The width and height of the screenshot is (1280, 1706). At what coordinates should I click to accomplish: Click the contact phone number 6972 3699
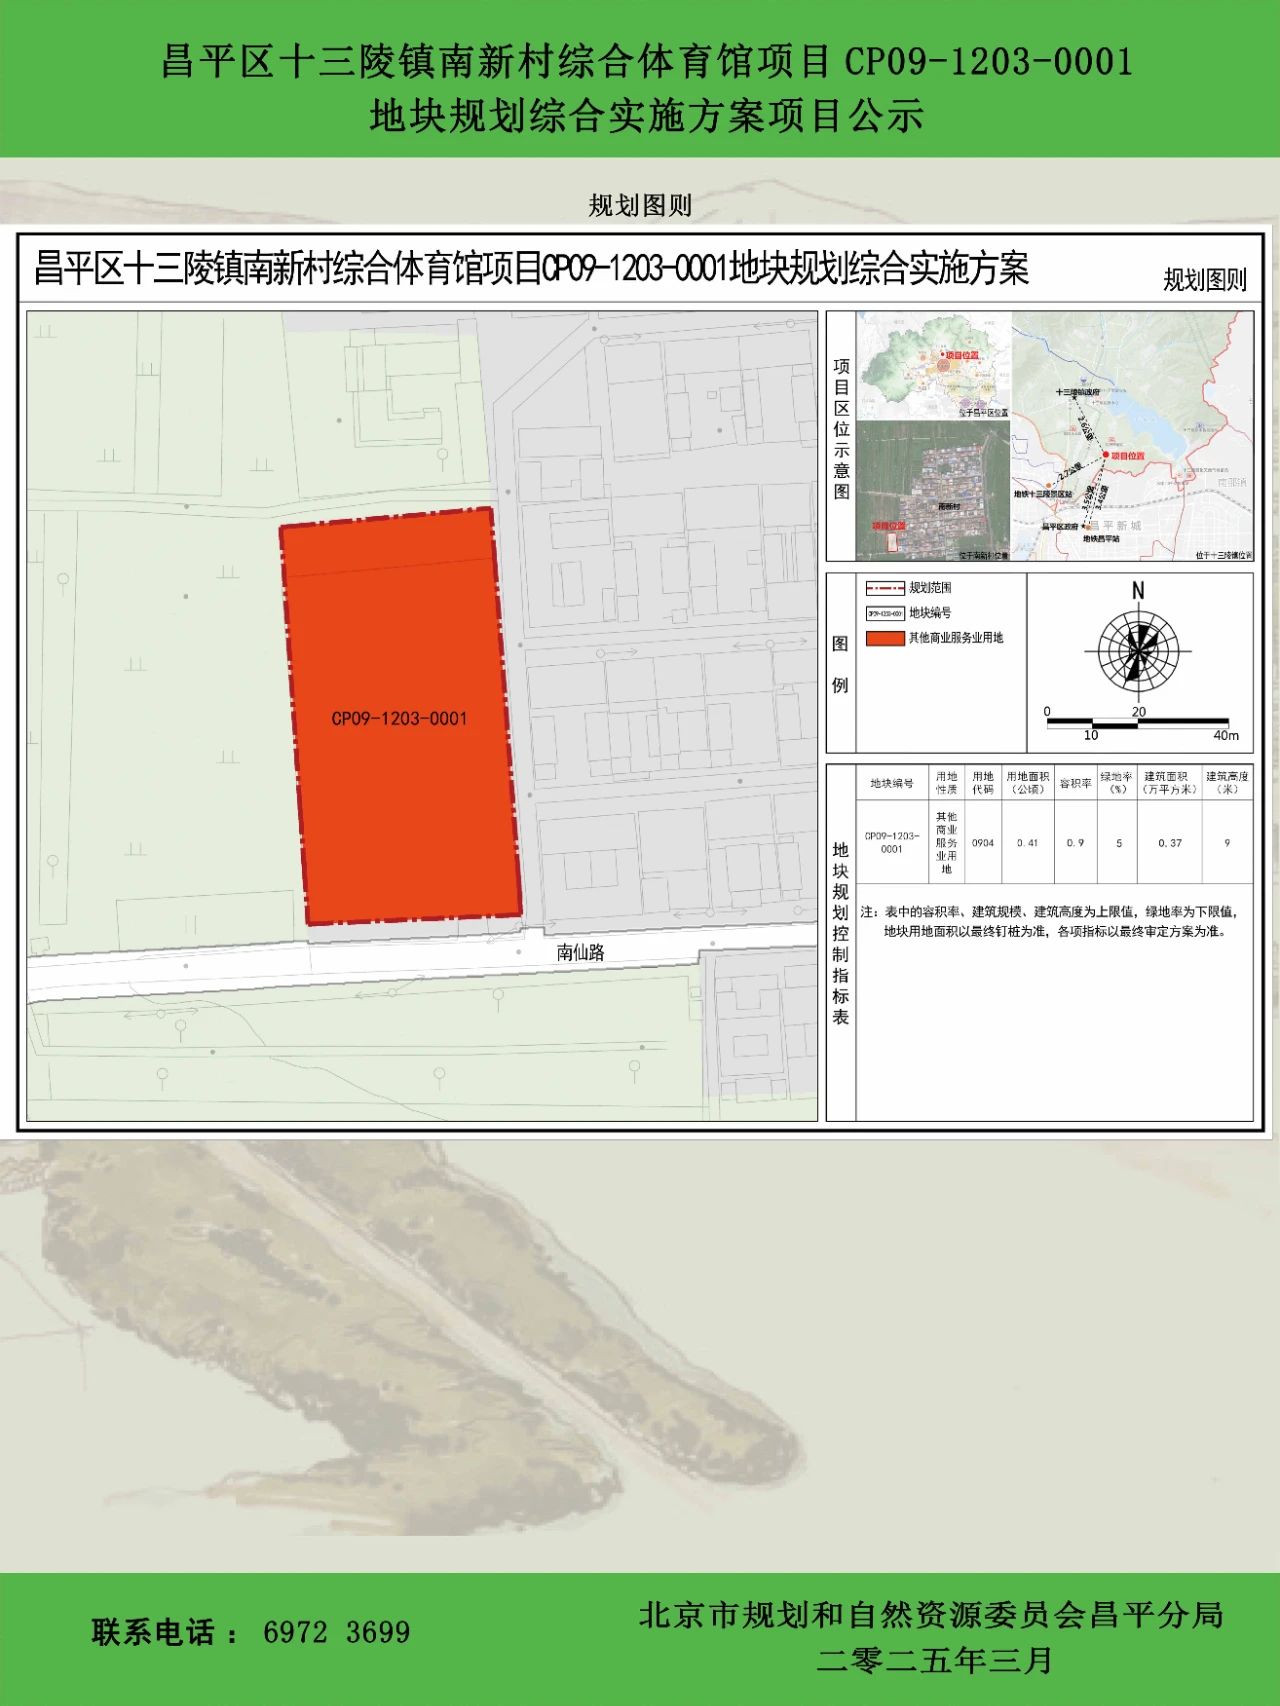pyautogui.click(x=336, y=1632)
